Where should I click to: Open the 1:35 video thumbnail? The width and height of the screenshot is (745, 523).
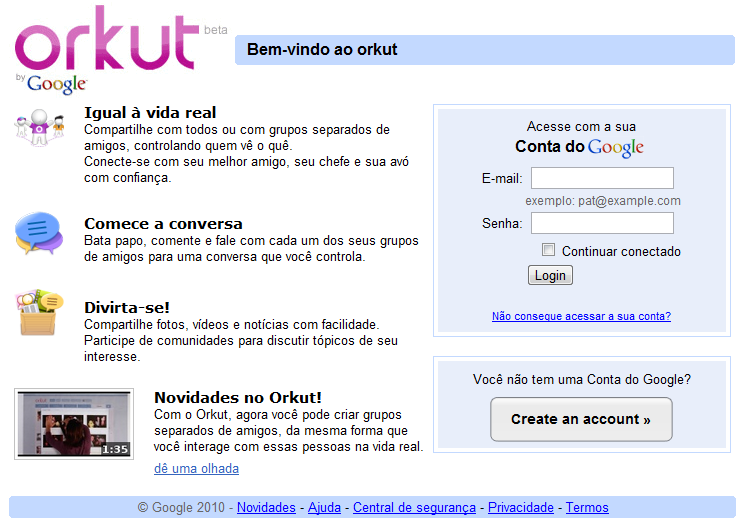click(x=74, y=424)
